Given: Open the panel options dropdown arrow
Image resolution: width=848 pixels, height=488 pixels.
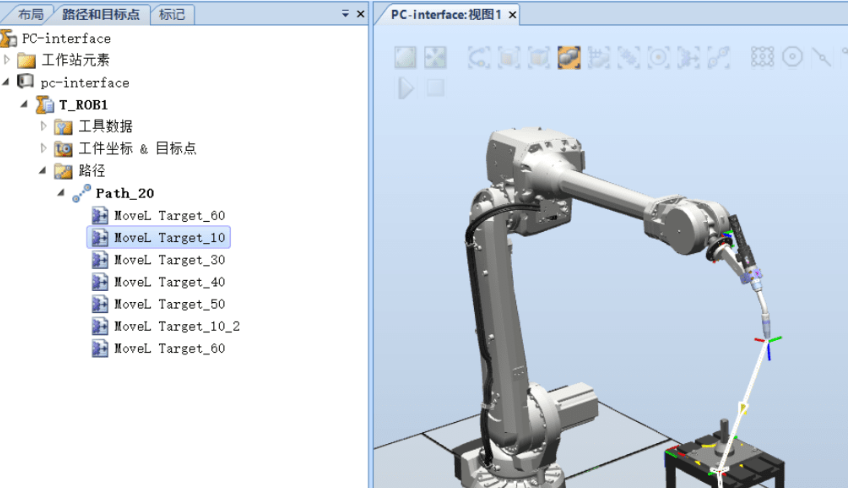Looking at the screenshot, I should point(346,14).
